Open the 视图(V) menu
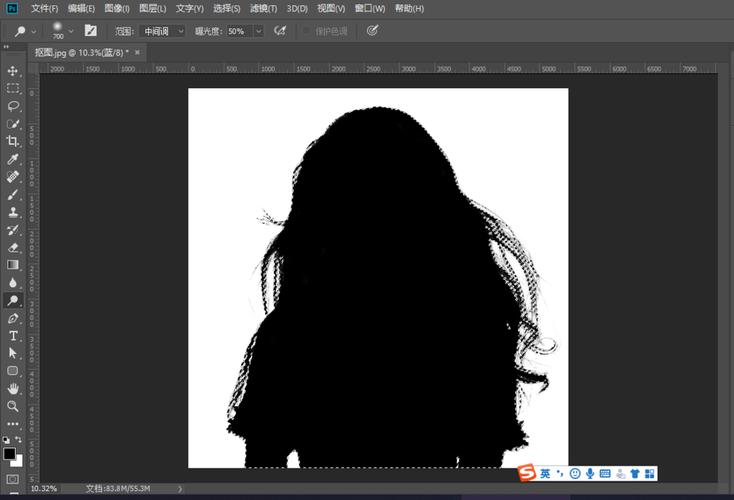This screenshot has height=500, width=734. pyautogui.click(x=331, y=8)
